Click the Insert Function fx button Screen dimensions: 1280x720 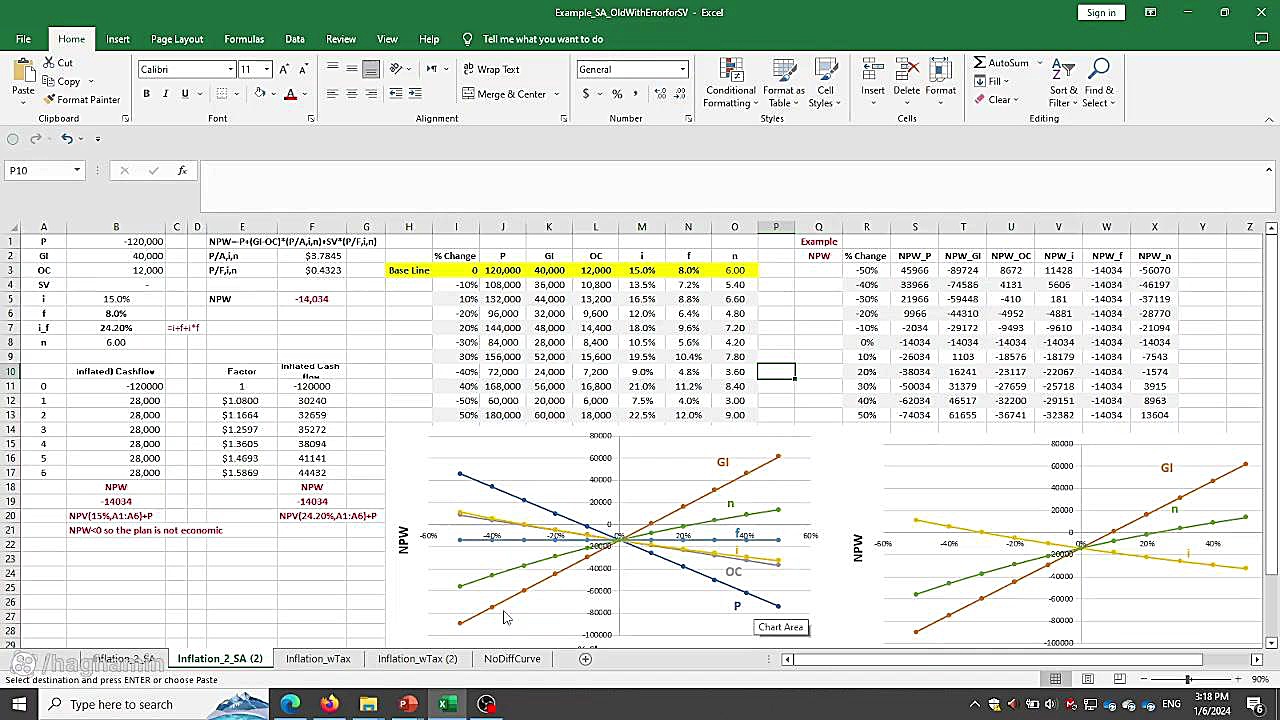point(182,171)
